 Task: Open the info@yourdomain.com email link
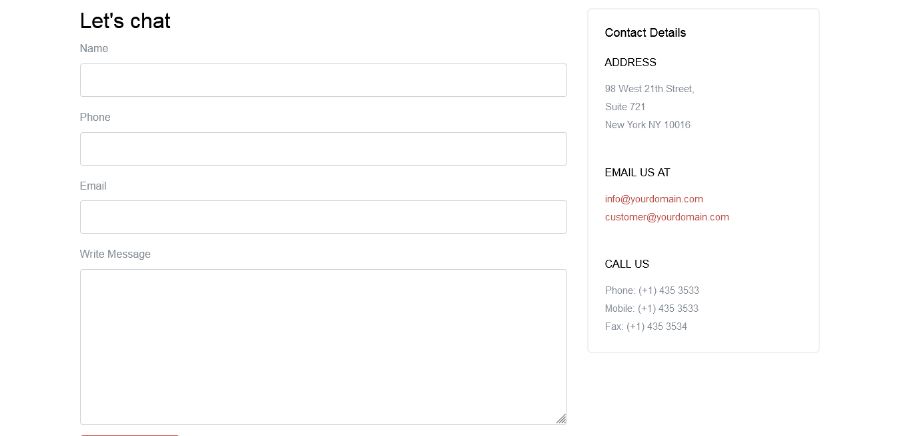pos(654,199)
